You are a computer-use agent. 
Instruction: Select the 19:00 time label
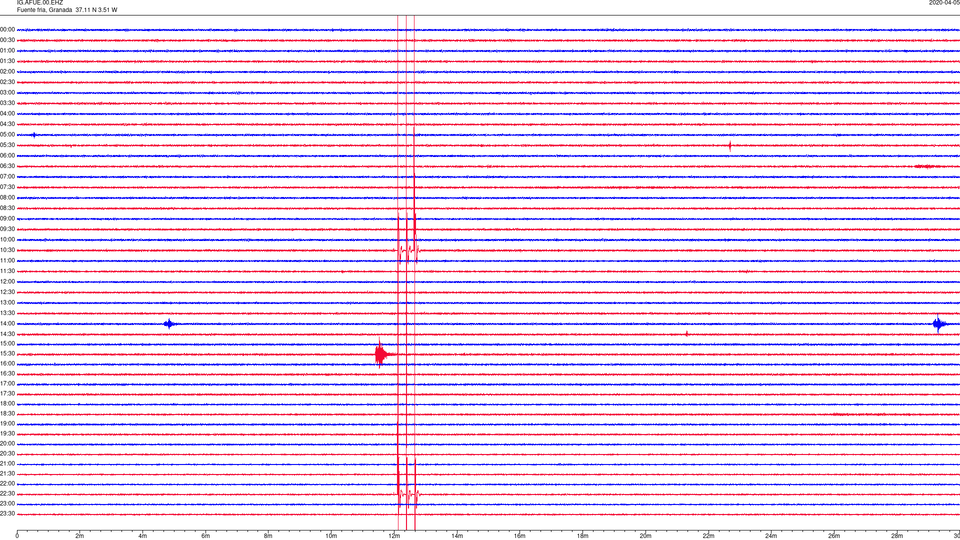click(x=7, y=423)
